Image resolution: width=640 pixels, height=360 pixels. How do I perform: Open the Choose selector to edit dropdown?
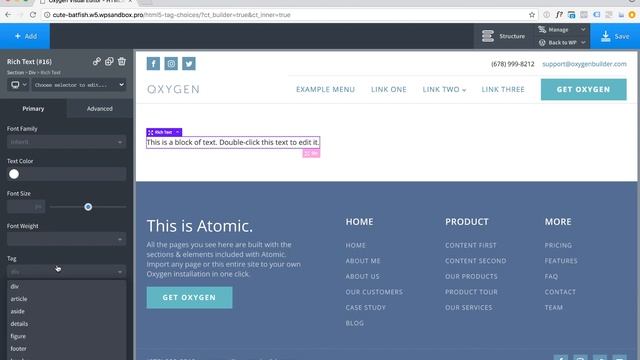tap(79, 85)
